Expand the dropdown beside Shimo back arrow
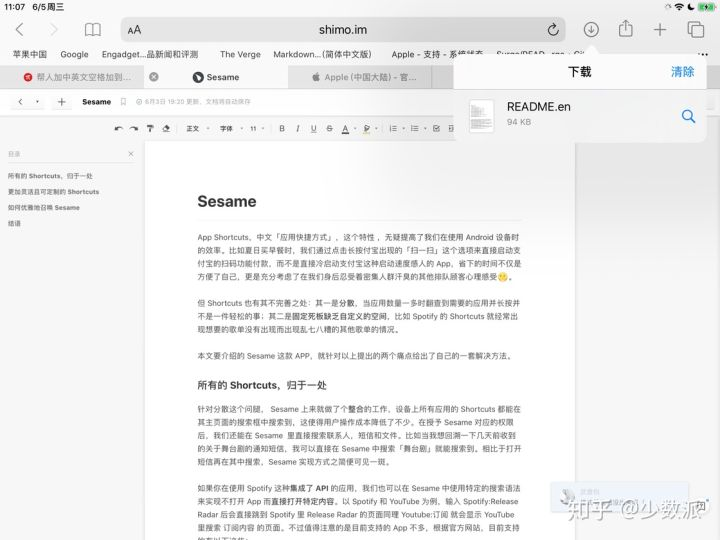 point(37,101)
